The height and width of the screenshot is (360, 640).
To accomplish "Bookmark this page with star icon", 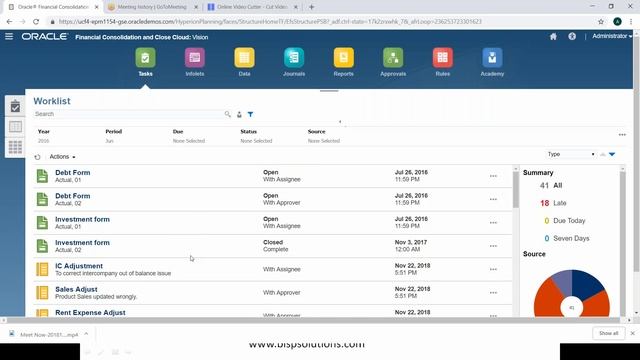I will pos(601,22).
